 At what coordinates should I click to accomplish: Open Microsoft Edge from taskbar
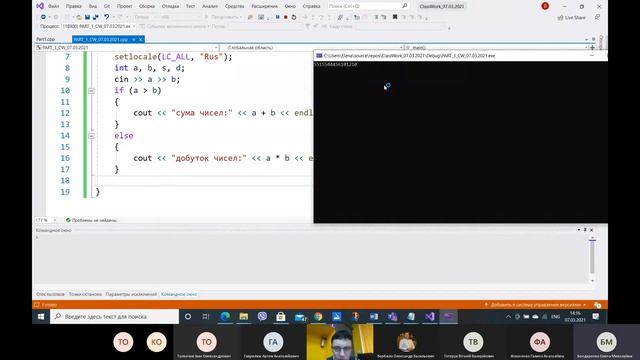pos(225,316)
